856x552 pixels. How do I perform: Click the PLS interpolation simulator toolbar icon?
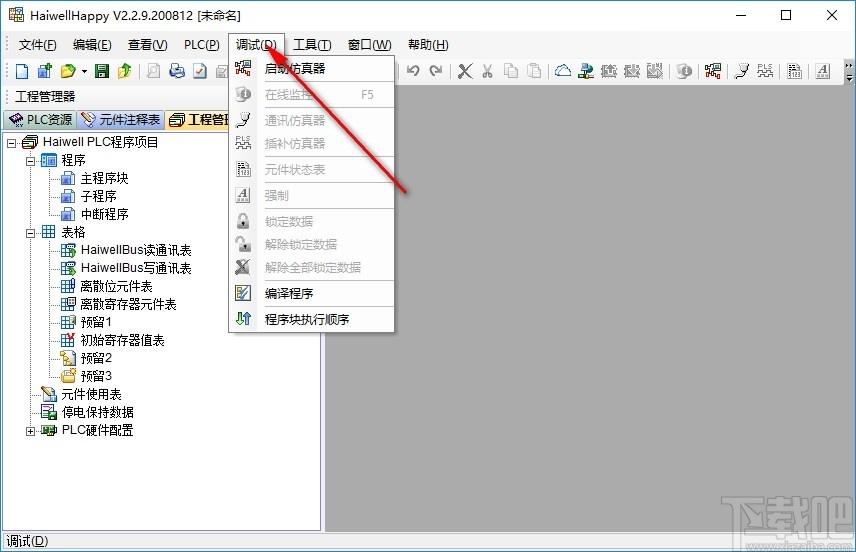pyautogui.click(x=765, y=71)
